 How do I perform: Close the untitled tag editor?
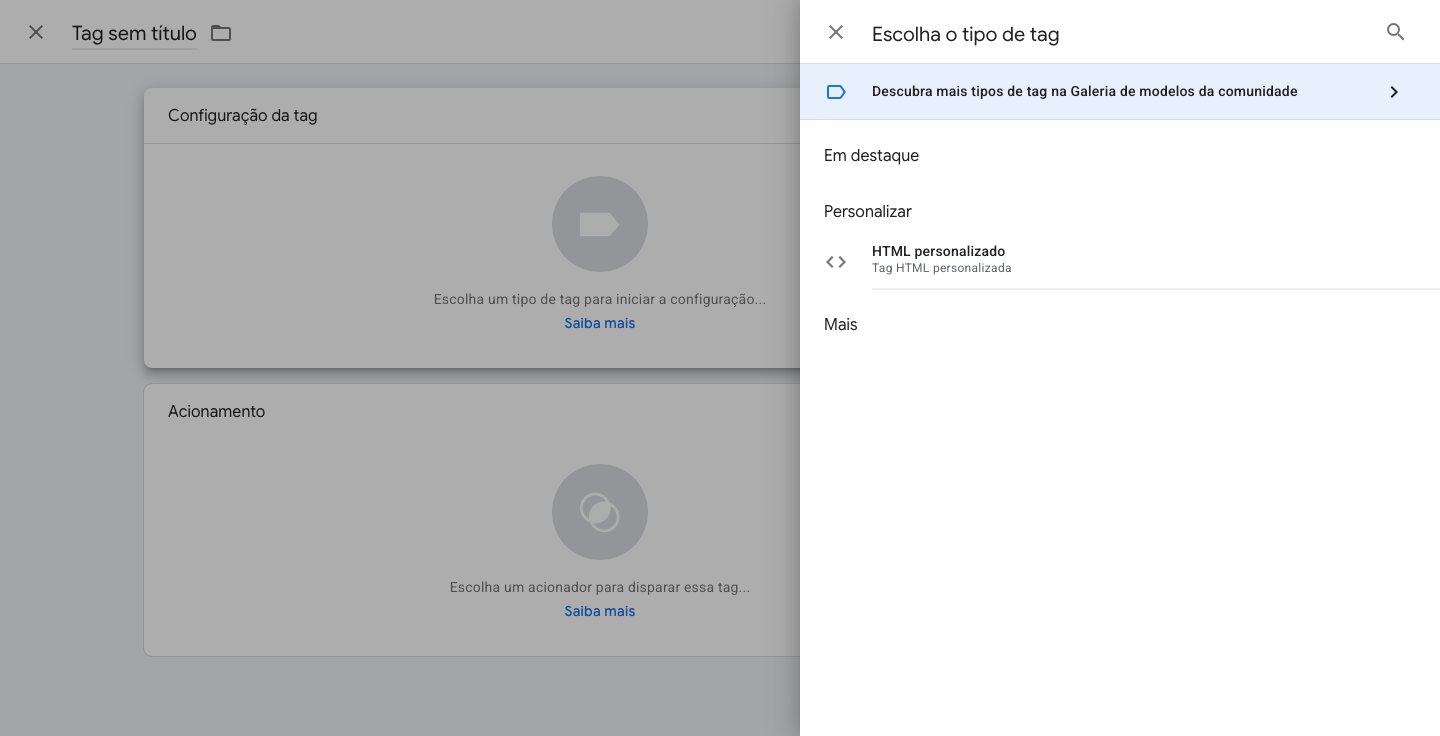(36, 32)
